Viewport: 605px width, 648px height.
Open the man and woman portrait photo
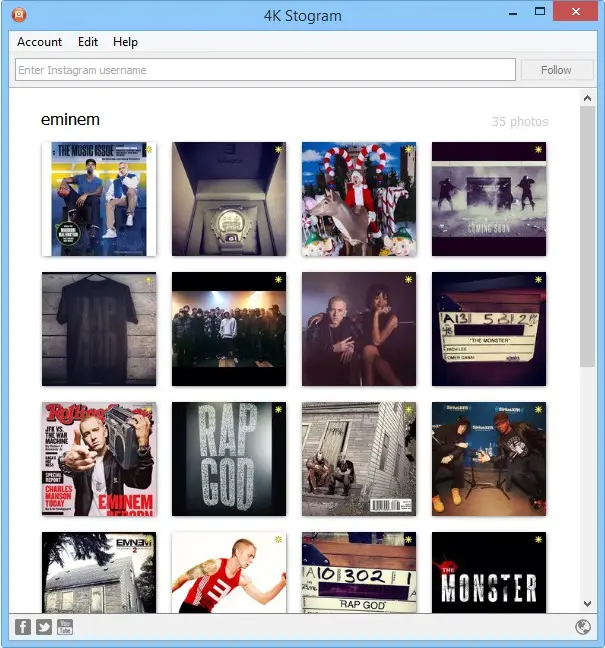coord(359,329)
